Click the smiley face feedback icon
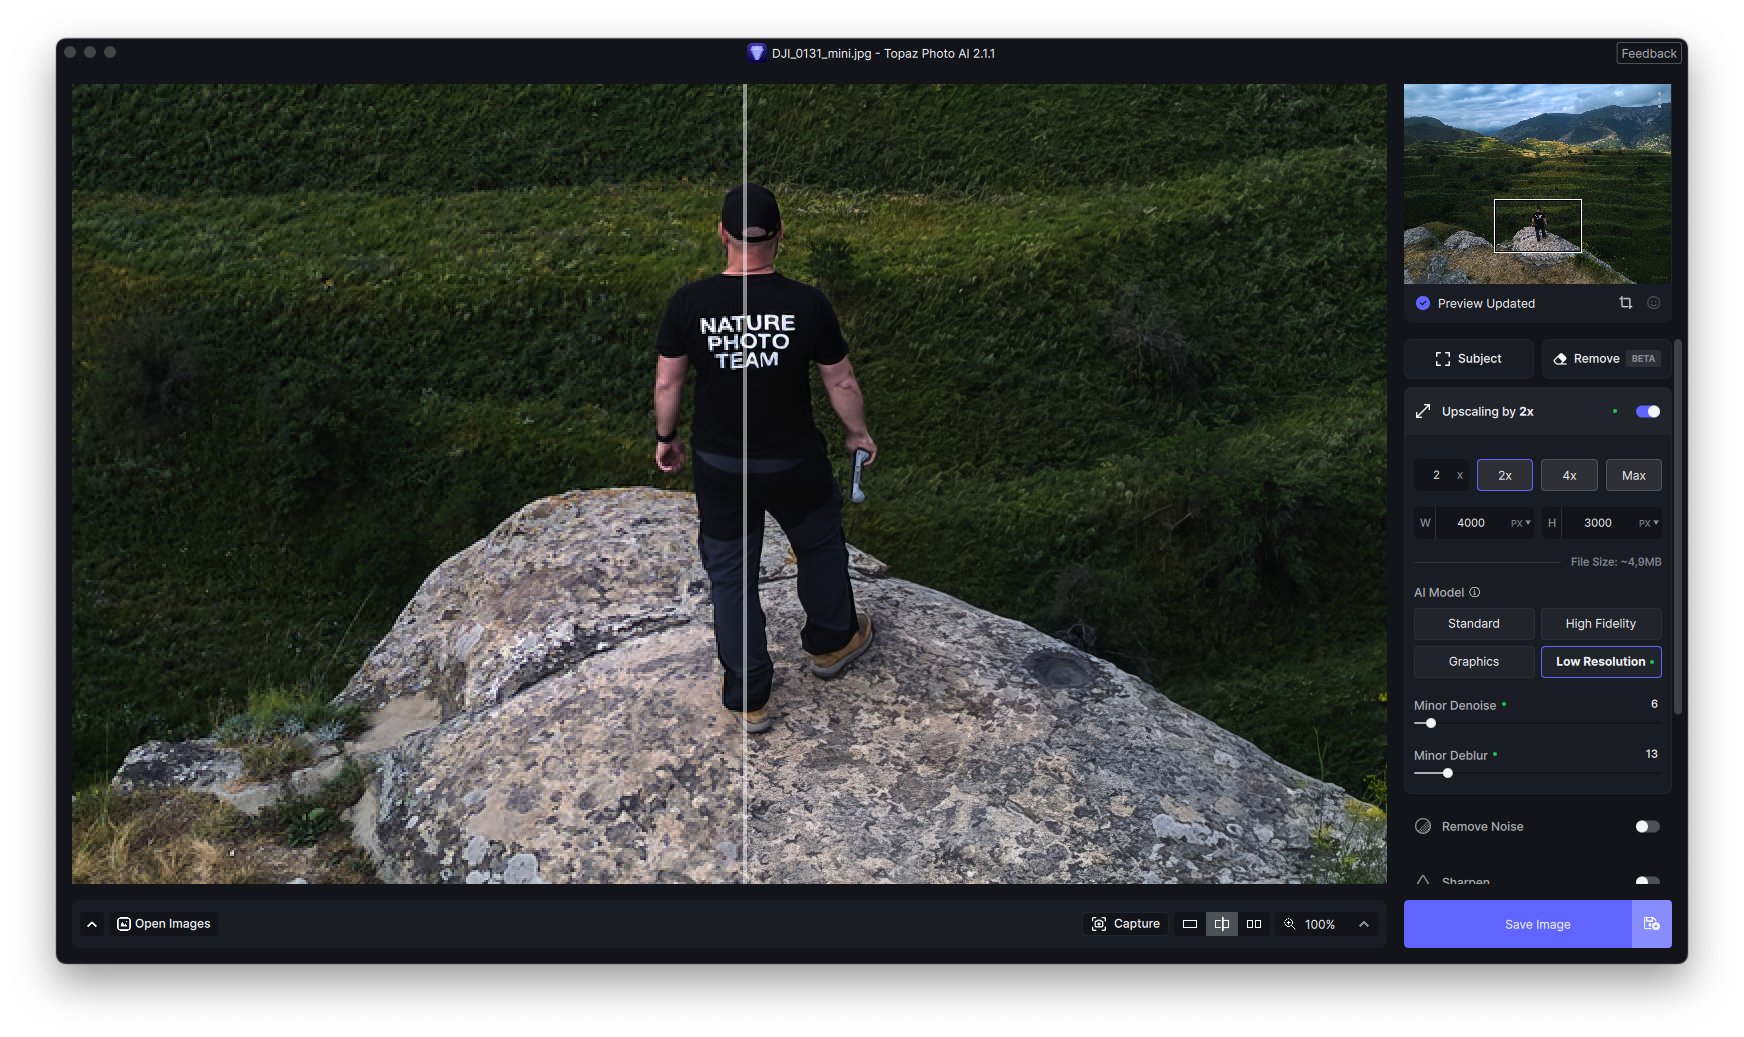Image resolution: width=1744 pixels, height=1037 pixels. click(x=1653, y=303)
